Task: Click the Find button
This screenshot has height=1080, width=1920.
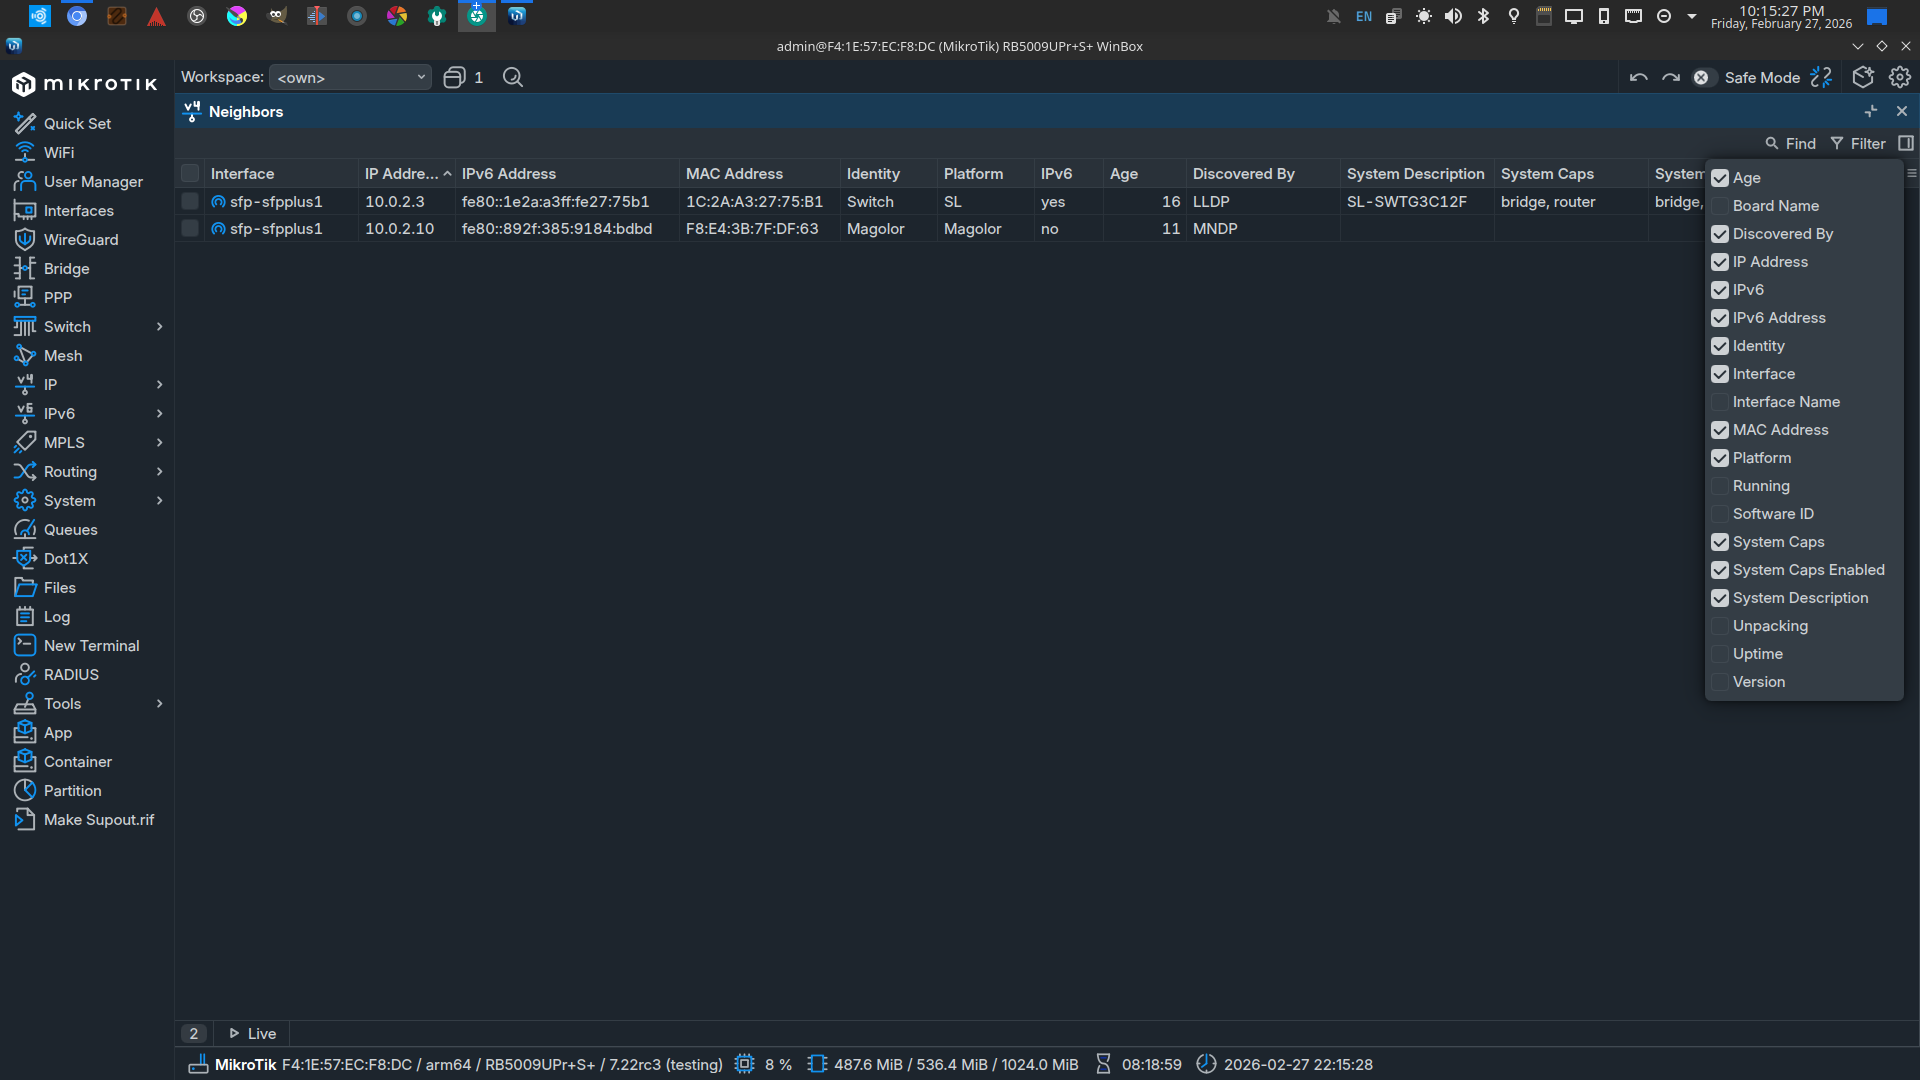Action: pos(1791,144)
